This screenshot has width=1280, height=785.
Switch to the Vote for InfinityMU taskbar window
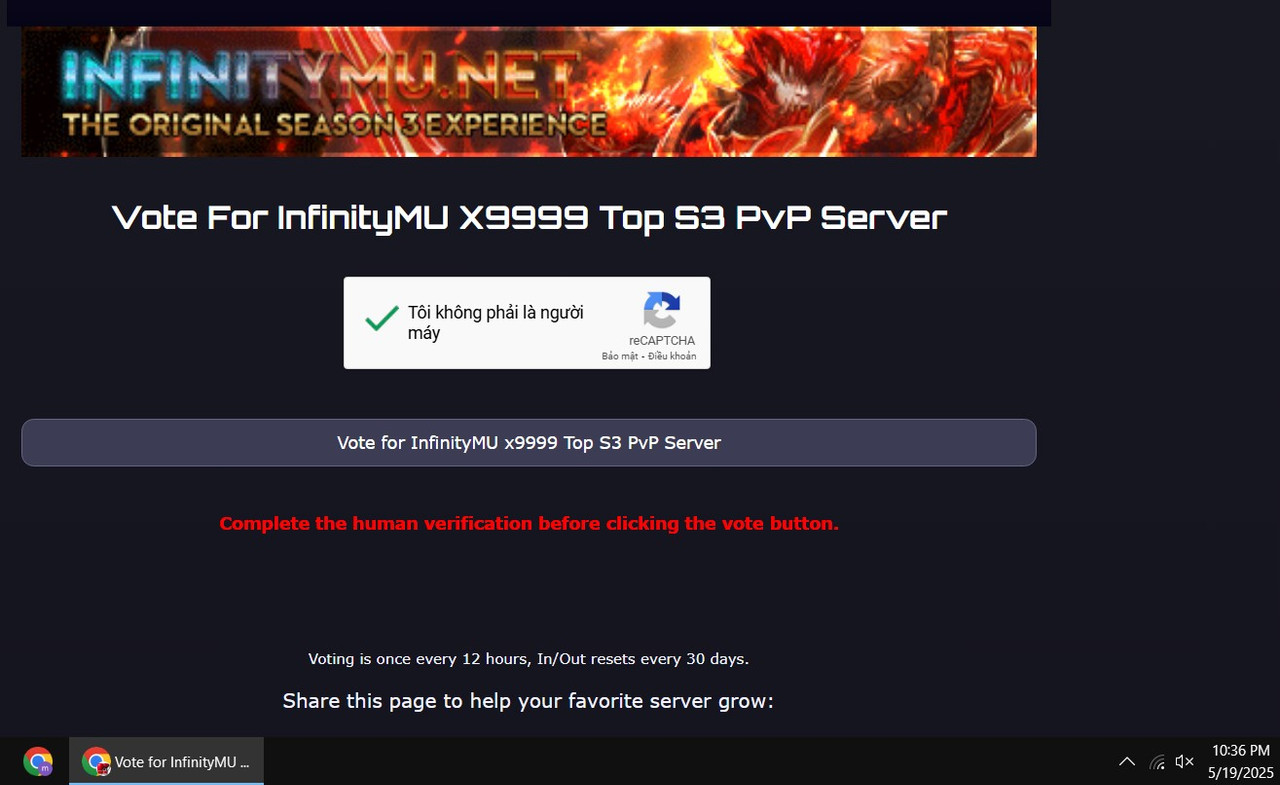tap(166, 762)
